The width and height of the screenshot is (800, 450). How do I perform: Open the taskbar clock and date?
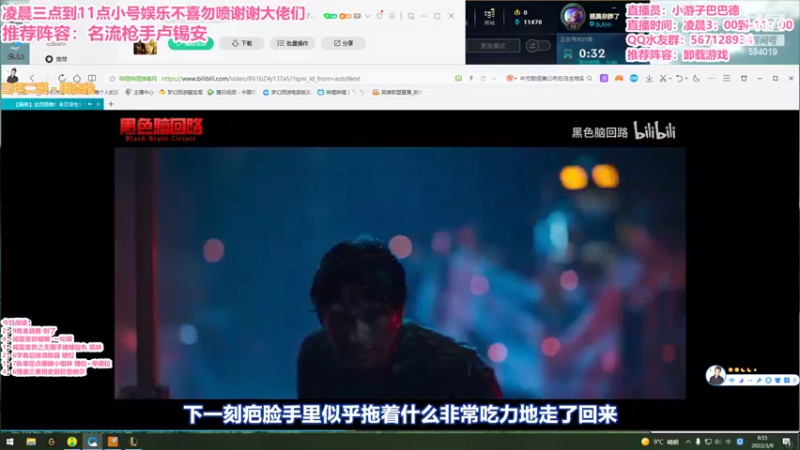762,442
